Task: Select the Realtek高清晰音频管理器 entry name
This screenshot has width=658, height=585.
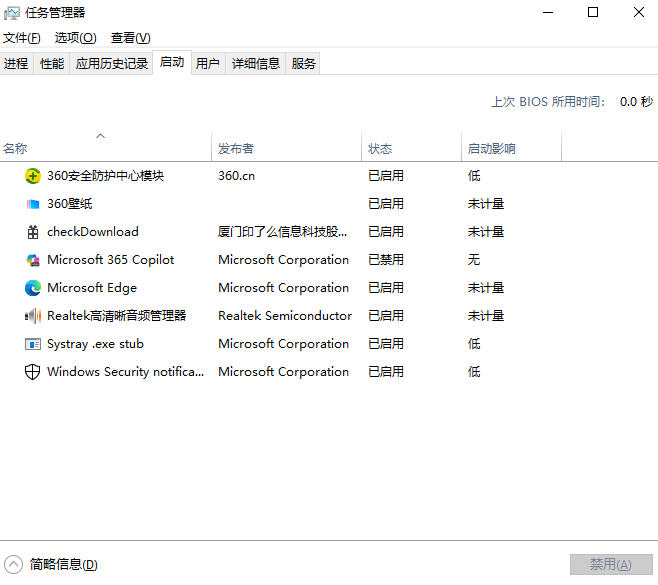Action: pyautogui.click(x=117, y=316)
